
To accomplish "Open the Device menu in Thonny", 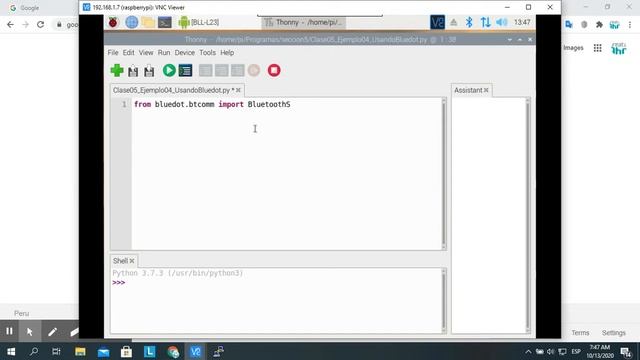I will coord(184,53).
